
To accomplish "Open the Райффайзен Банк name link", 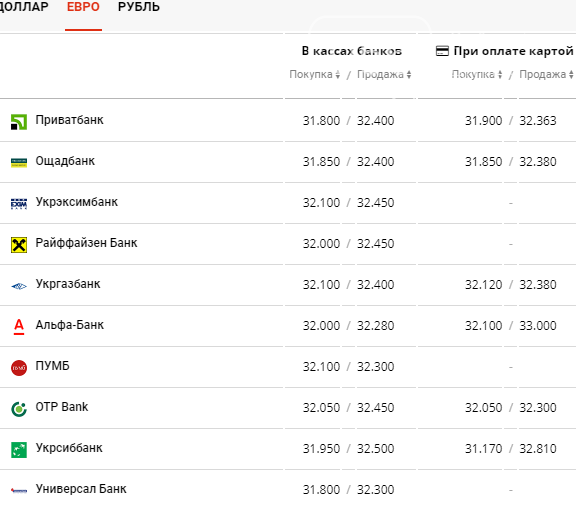I will coord(86,243).
